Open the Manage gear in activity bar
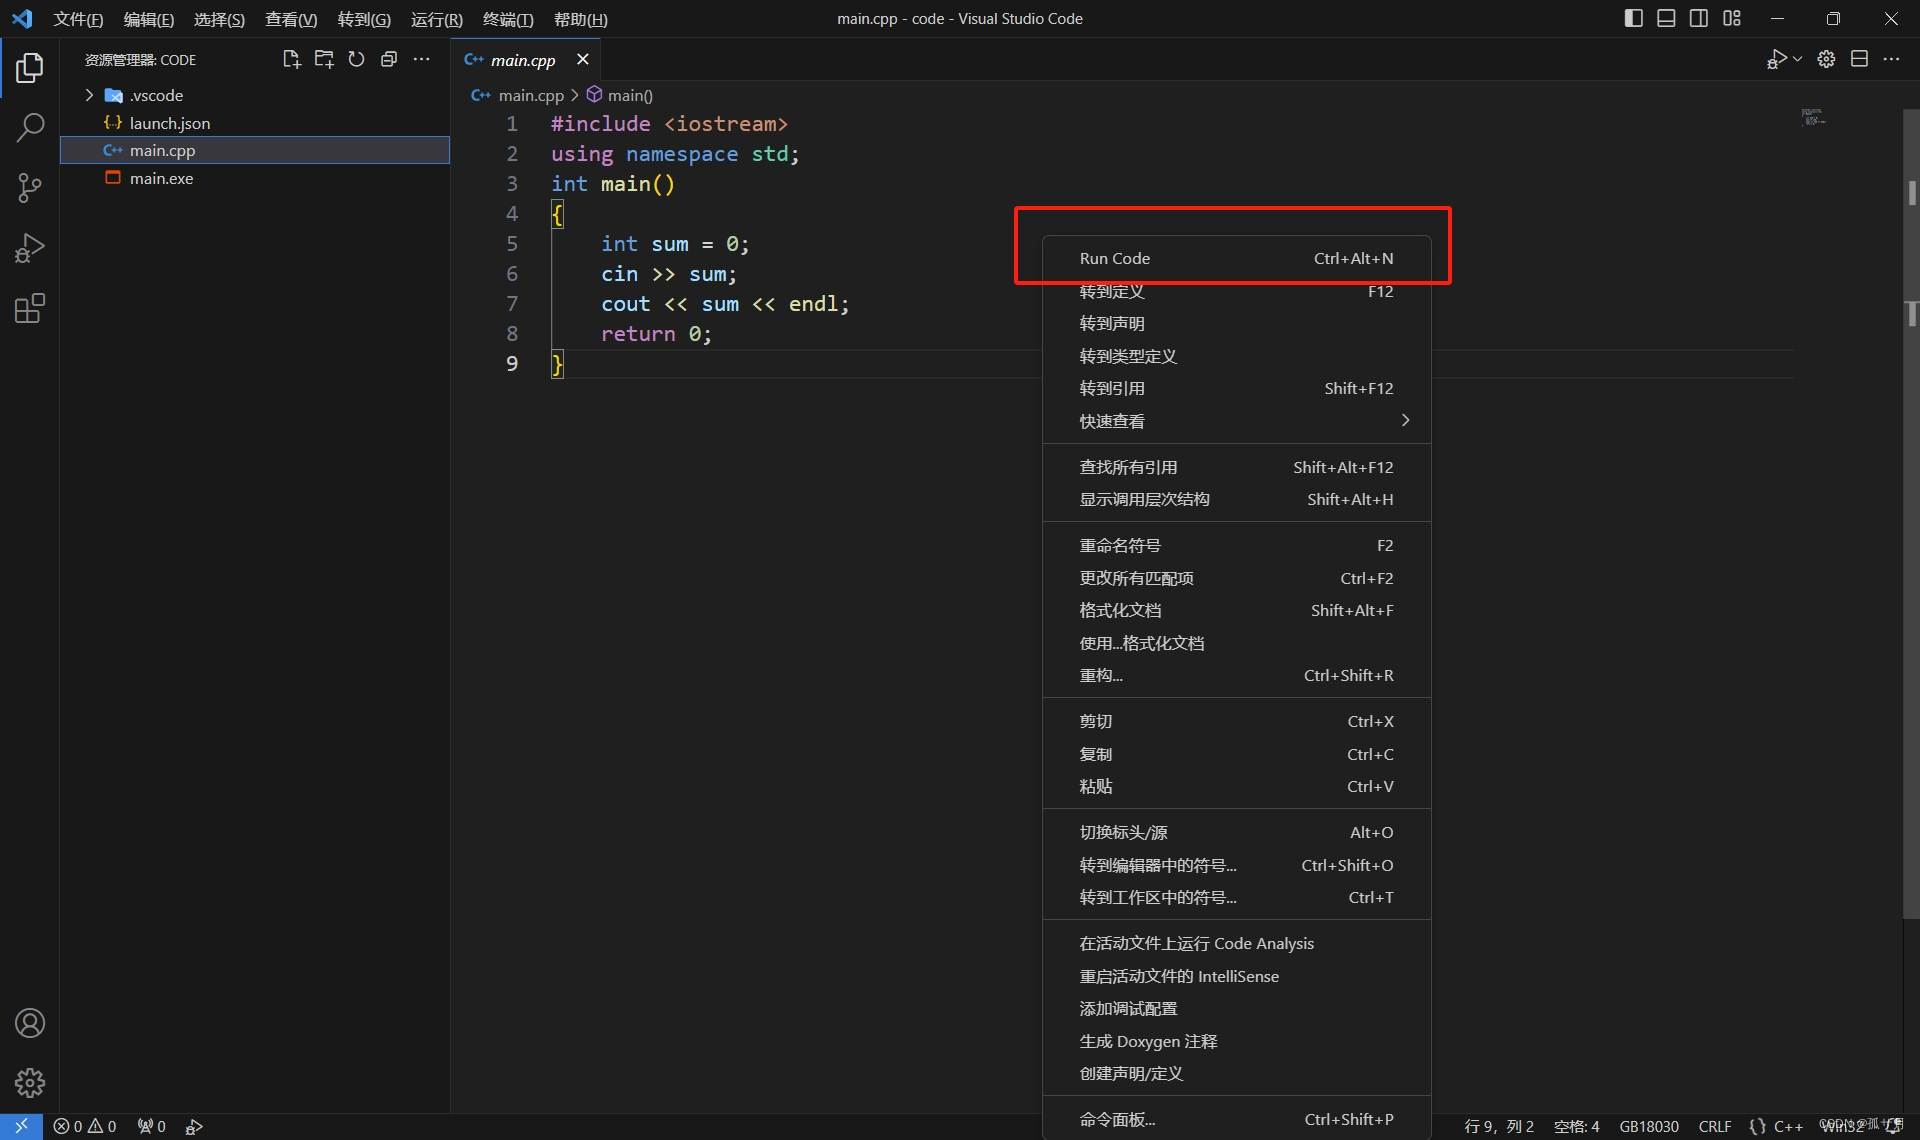The image size is (1920, 1140). pyautogui.click(x=30, y=1083)
